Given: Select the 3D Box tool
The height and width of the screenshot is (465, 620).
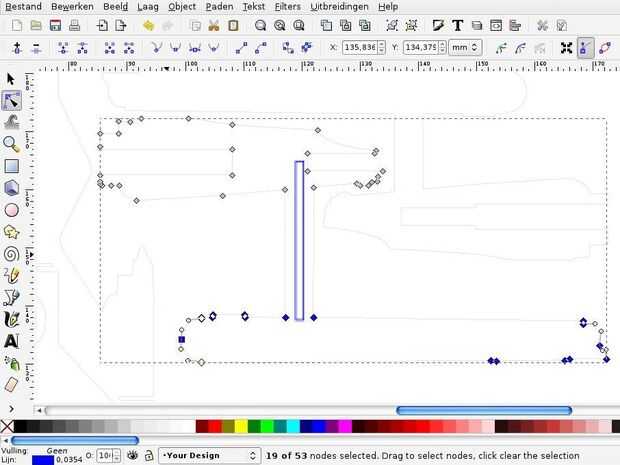Looking at the screenshot, I should (x=11, y=188).
